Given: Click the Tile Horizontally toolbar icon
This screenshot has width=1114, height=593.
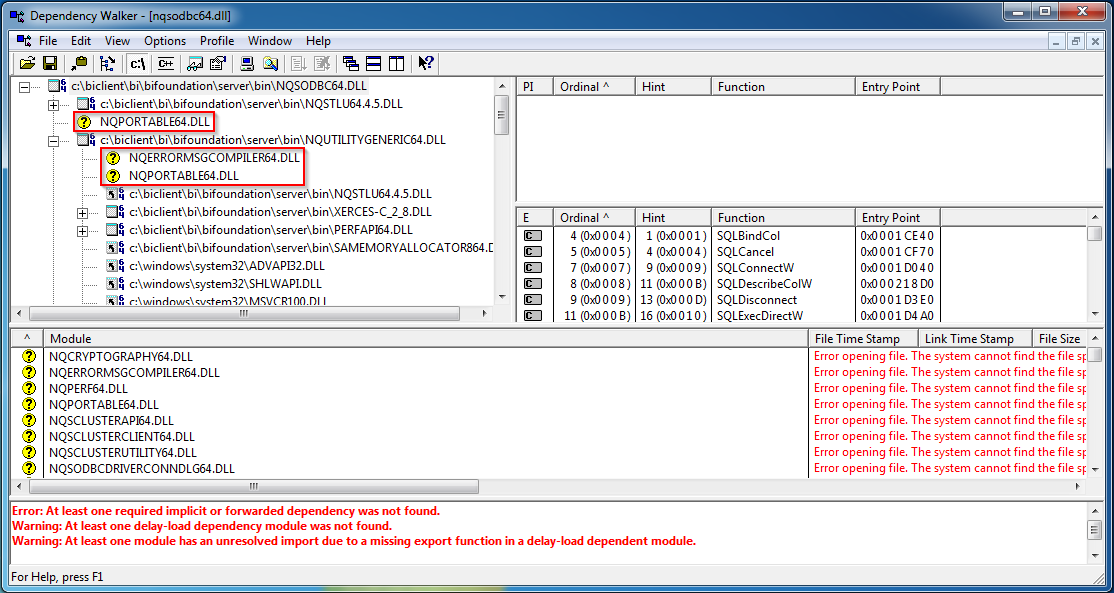Looking at the screenshot, I should coord(374,62).
